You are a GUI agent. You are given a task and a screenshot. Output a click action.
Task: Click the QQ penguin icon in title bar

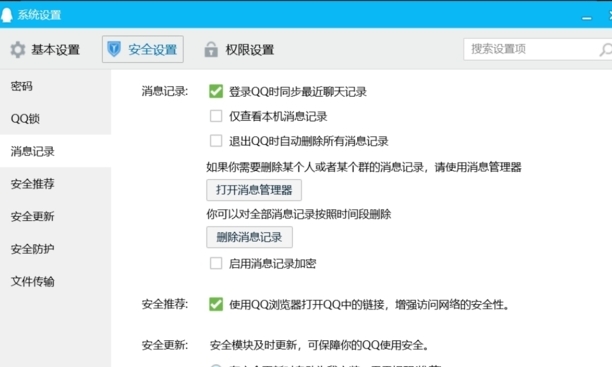click(x=6, y=15)
